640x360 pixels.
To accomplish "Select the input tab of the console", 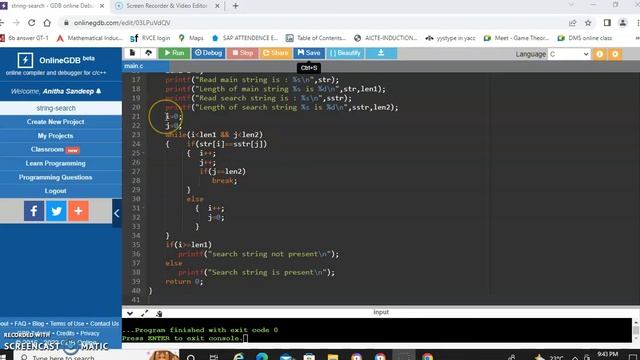I will [381, 312].
